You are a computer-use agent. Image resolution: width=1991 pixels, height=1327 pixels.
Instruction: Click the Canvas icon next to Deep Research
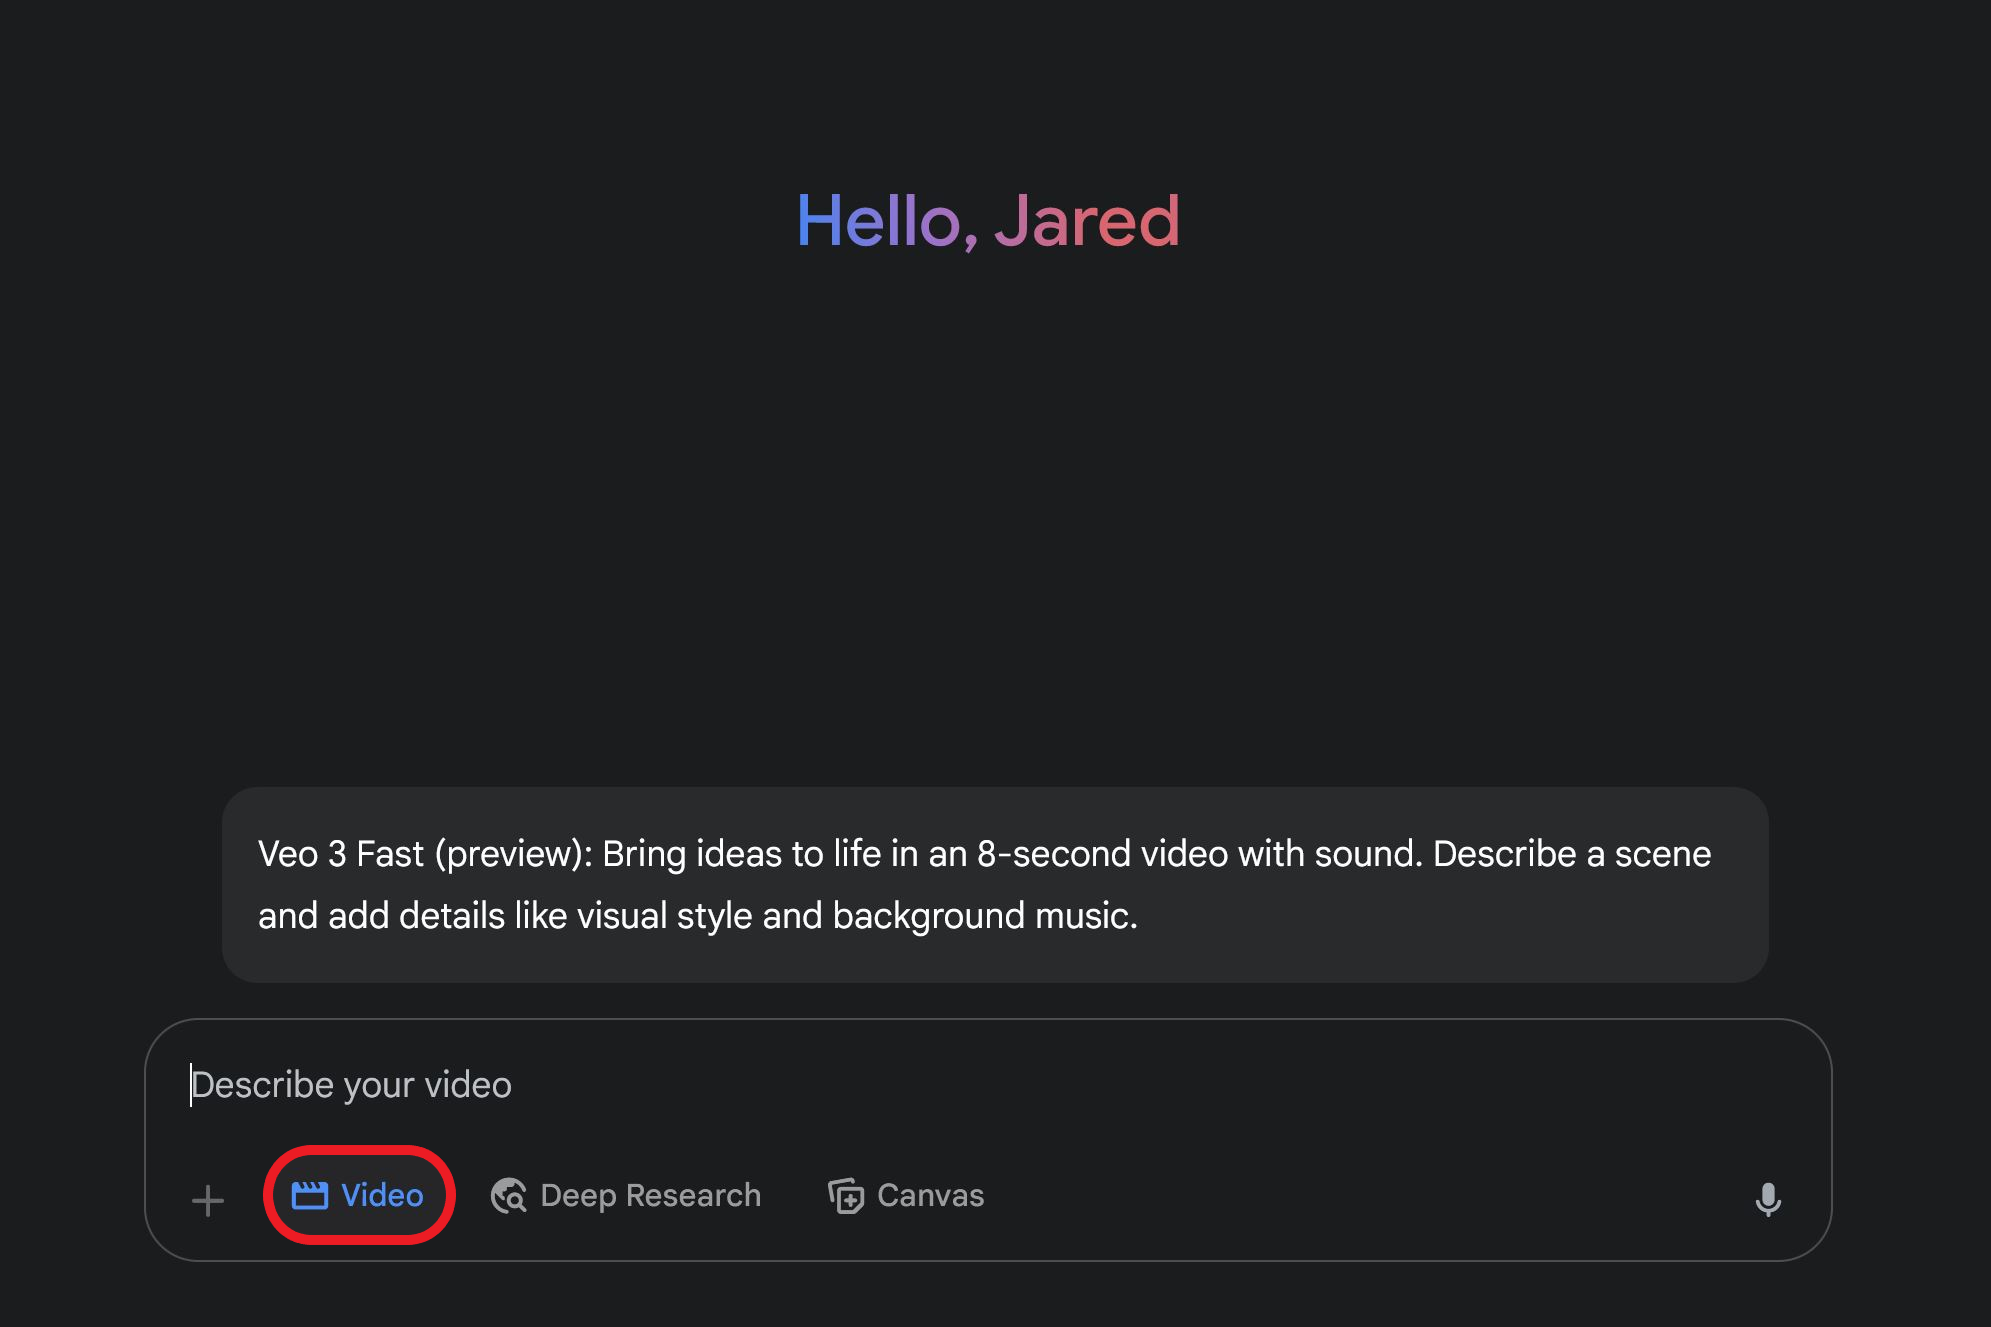845,1195
